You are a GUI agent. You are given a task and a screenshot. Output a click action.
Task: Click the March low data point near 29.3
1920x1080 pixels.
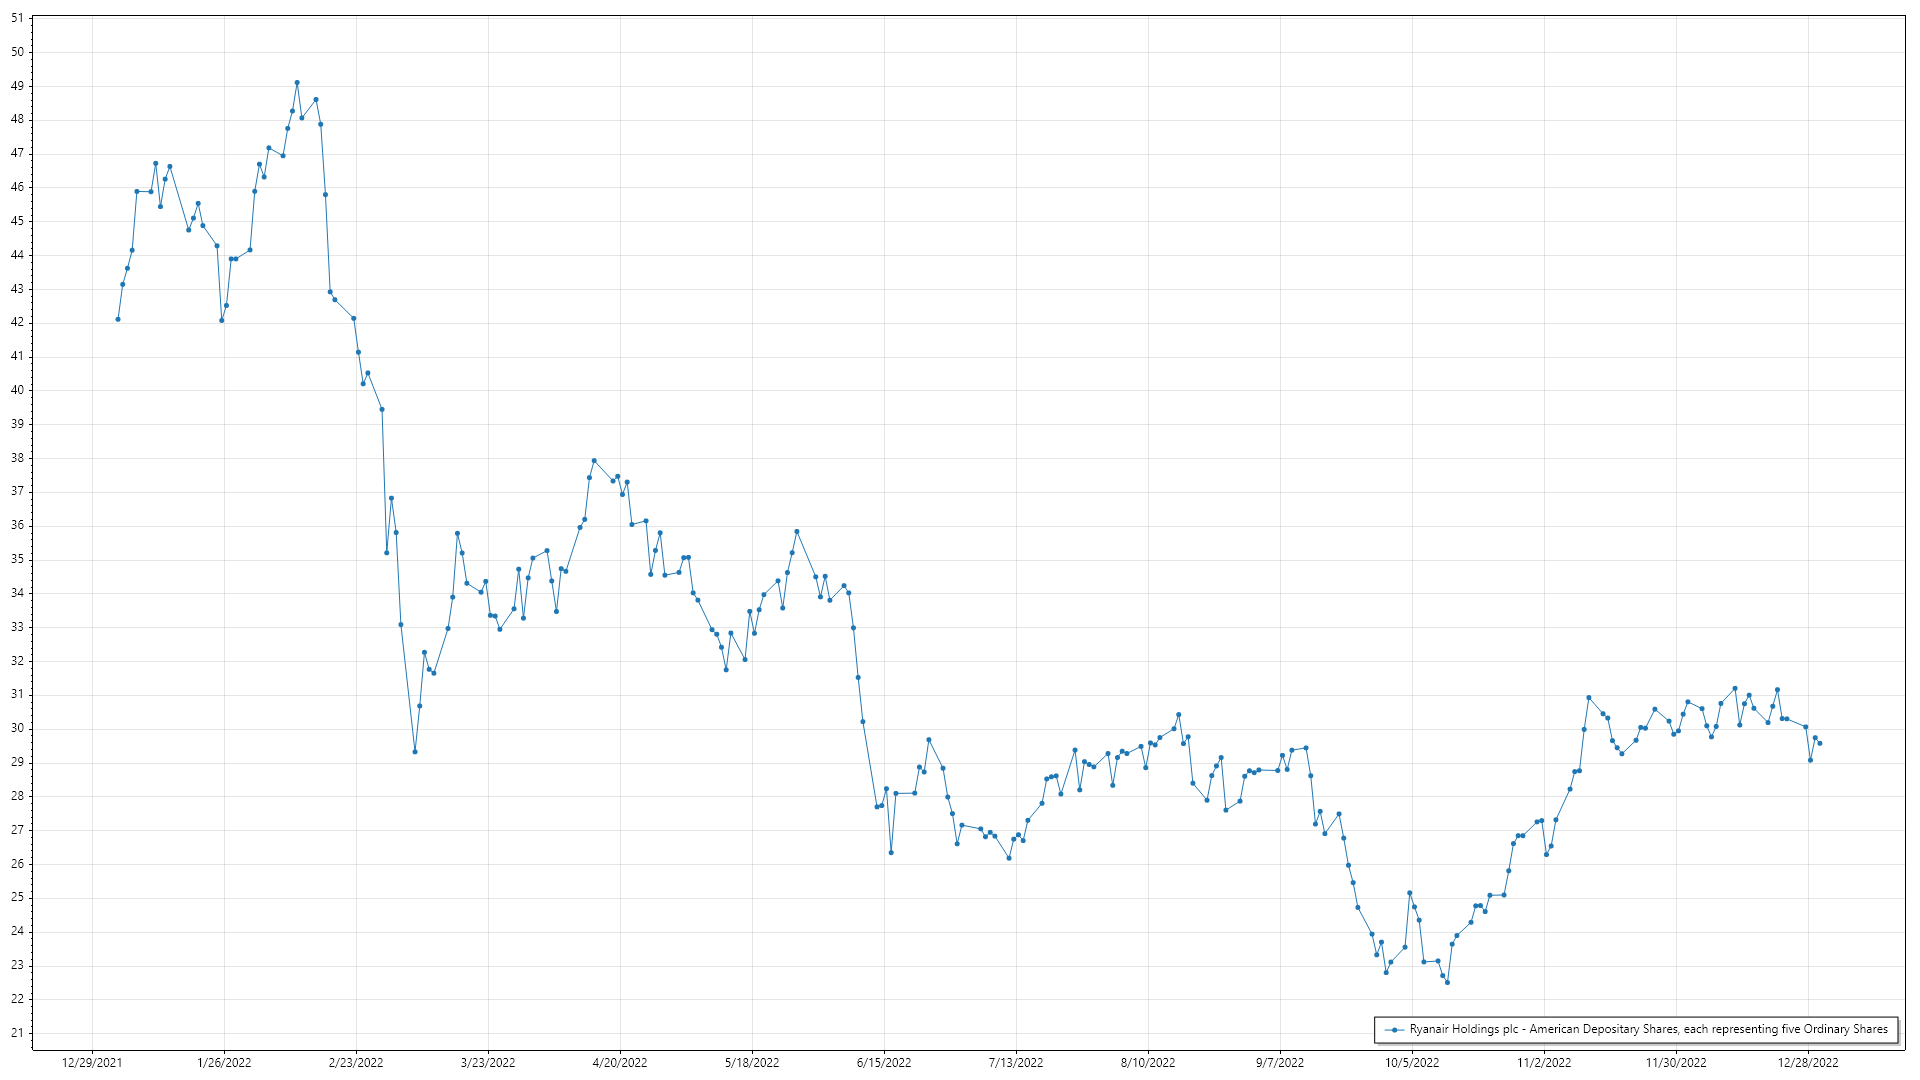(x=415, y=751)
